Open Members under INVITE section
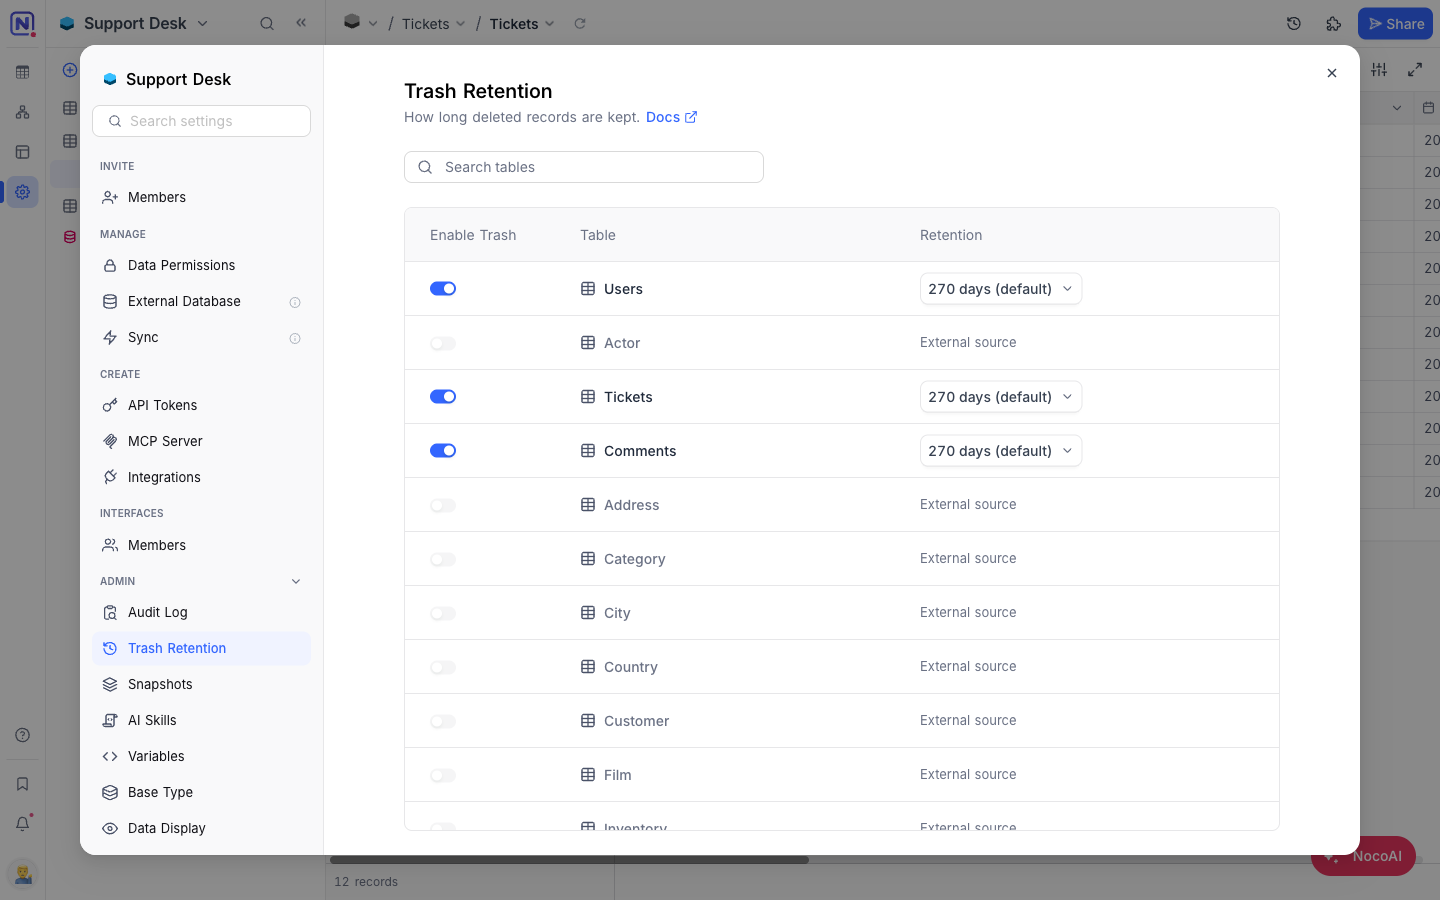 pyautogui.click(x=201, y=197)
